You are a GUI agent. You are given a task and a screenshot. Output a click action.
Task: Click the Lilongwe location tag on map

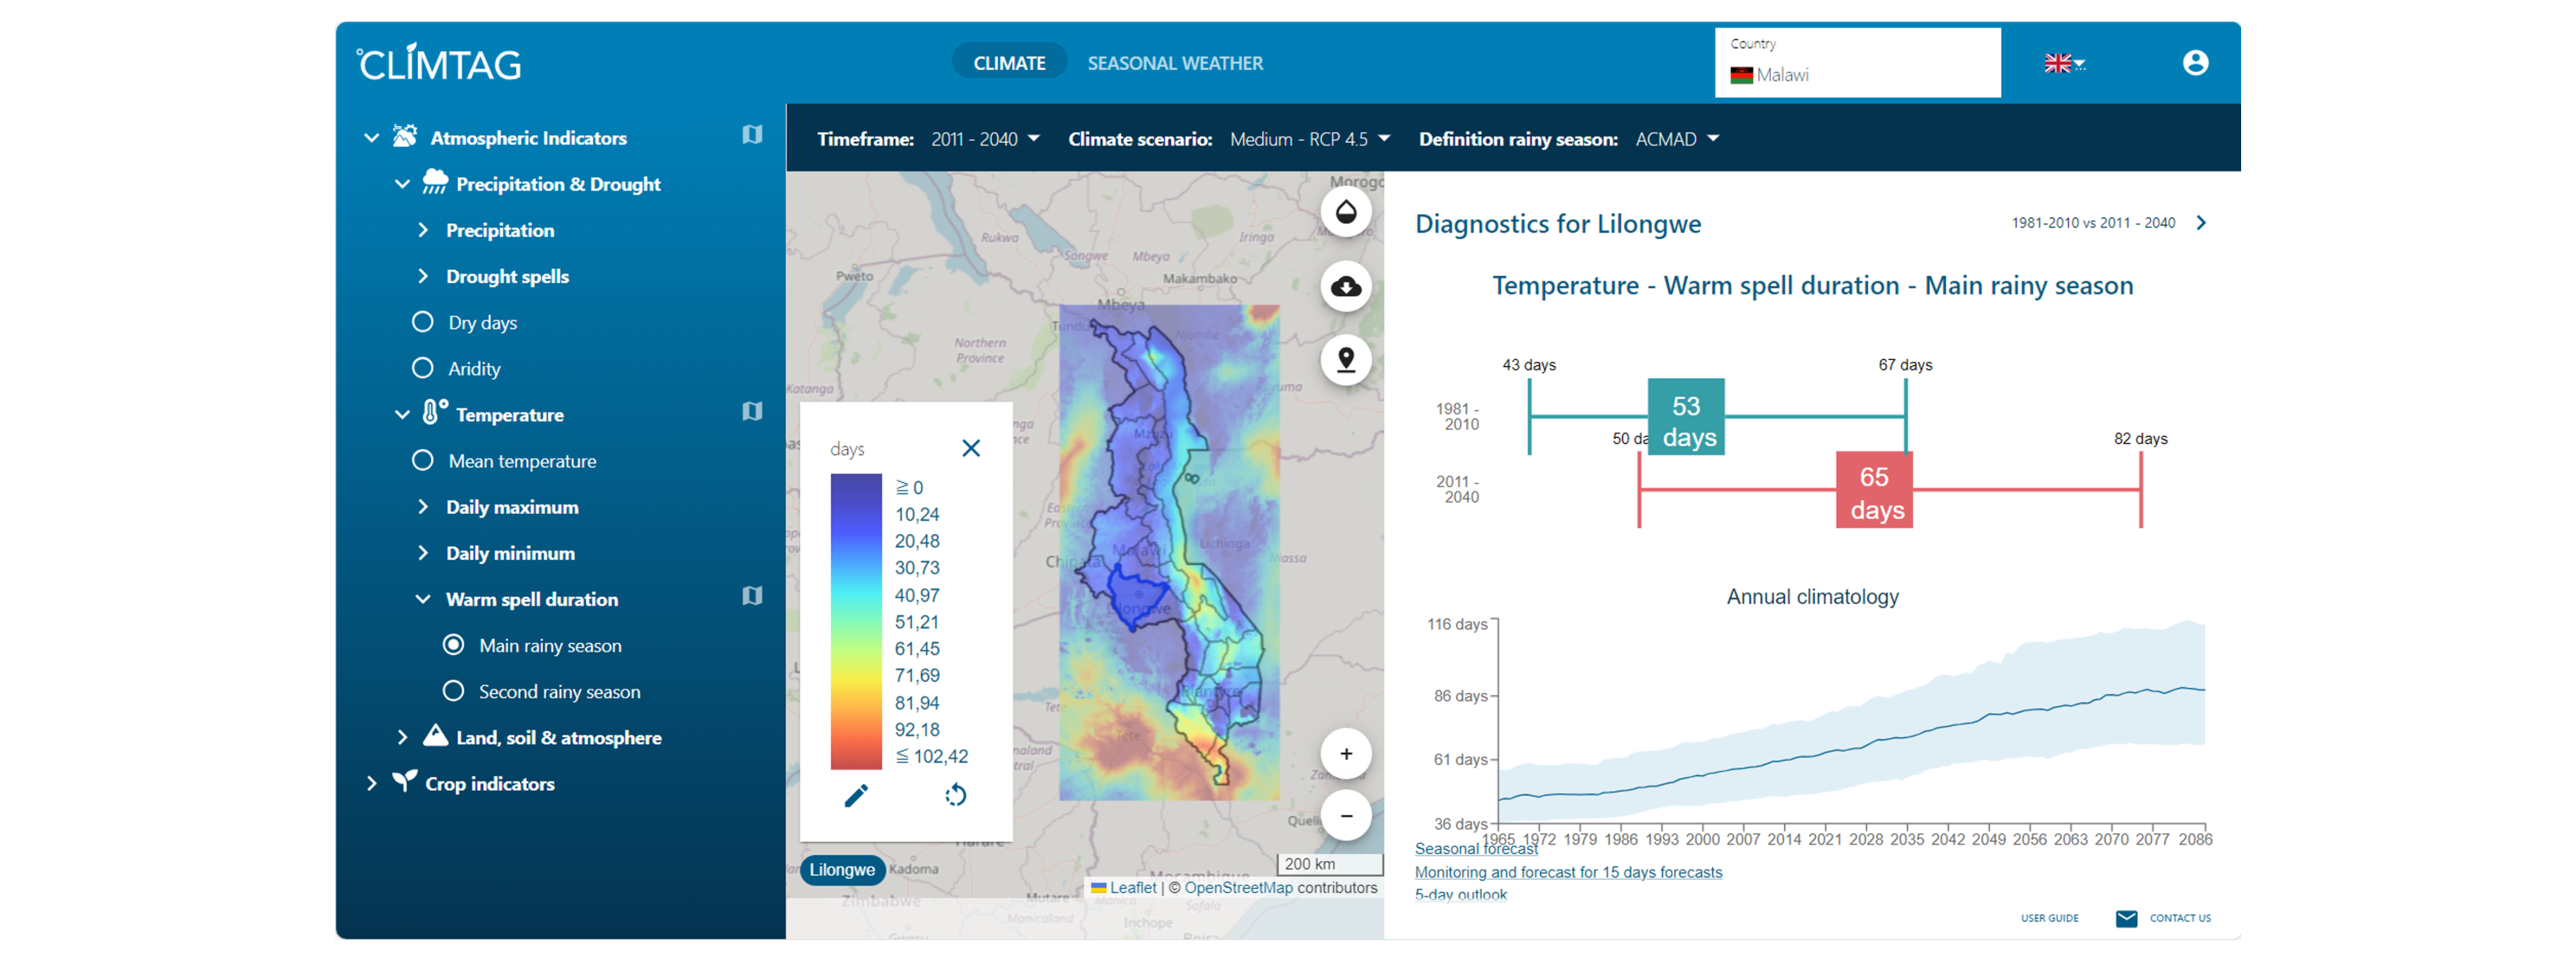[842, 871]
